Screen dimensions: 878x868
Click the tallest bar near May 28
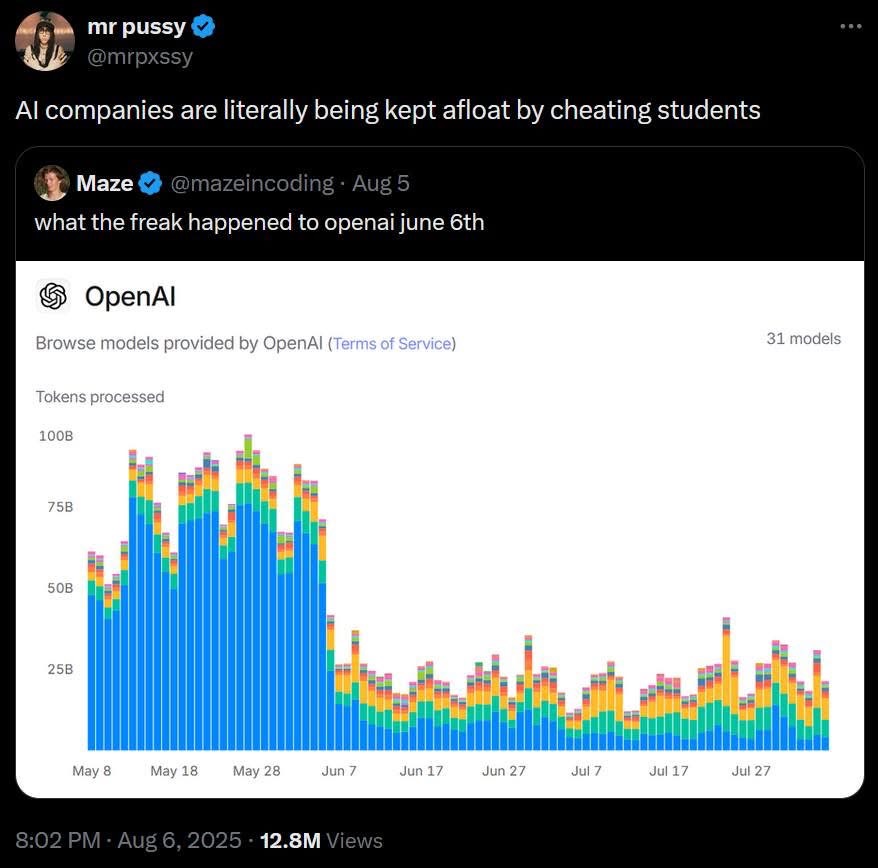tap(248, 592)
